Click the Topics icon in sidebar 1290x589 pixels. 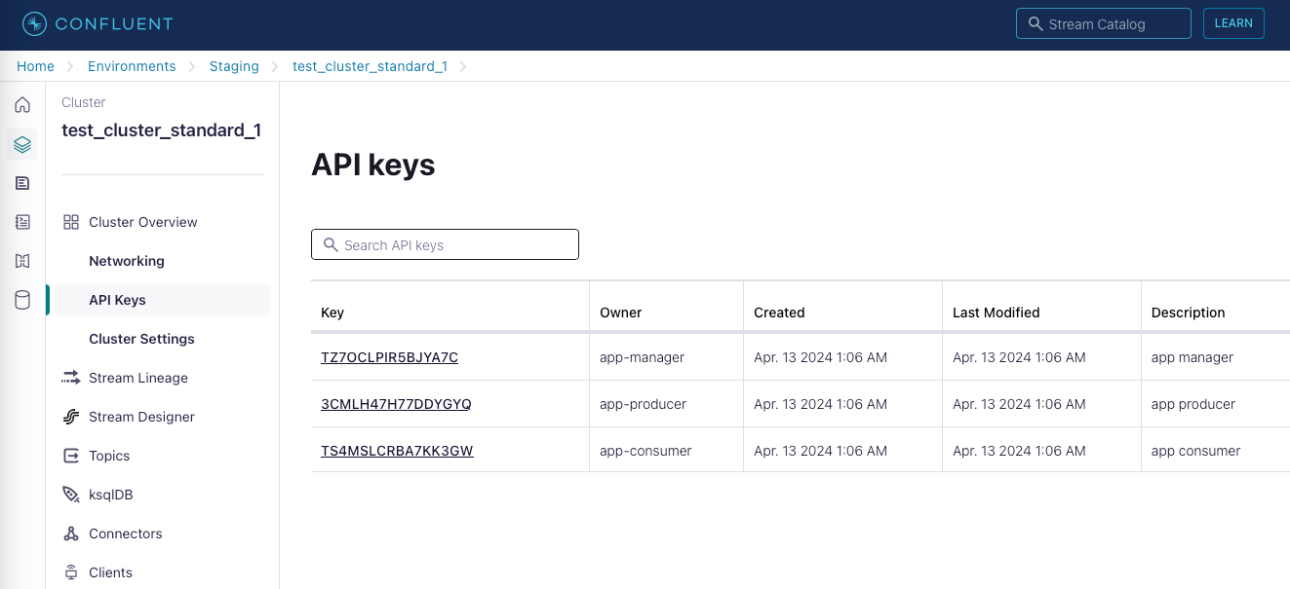click(71, 456)
